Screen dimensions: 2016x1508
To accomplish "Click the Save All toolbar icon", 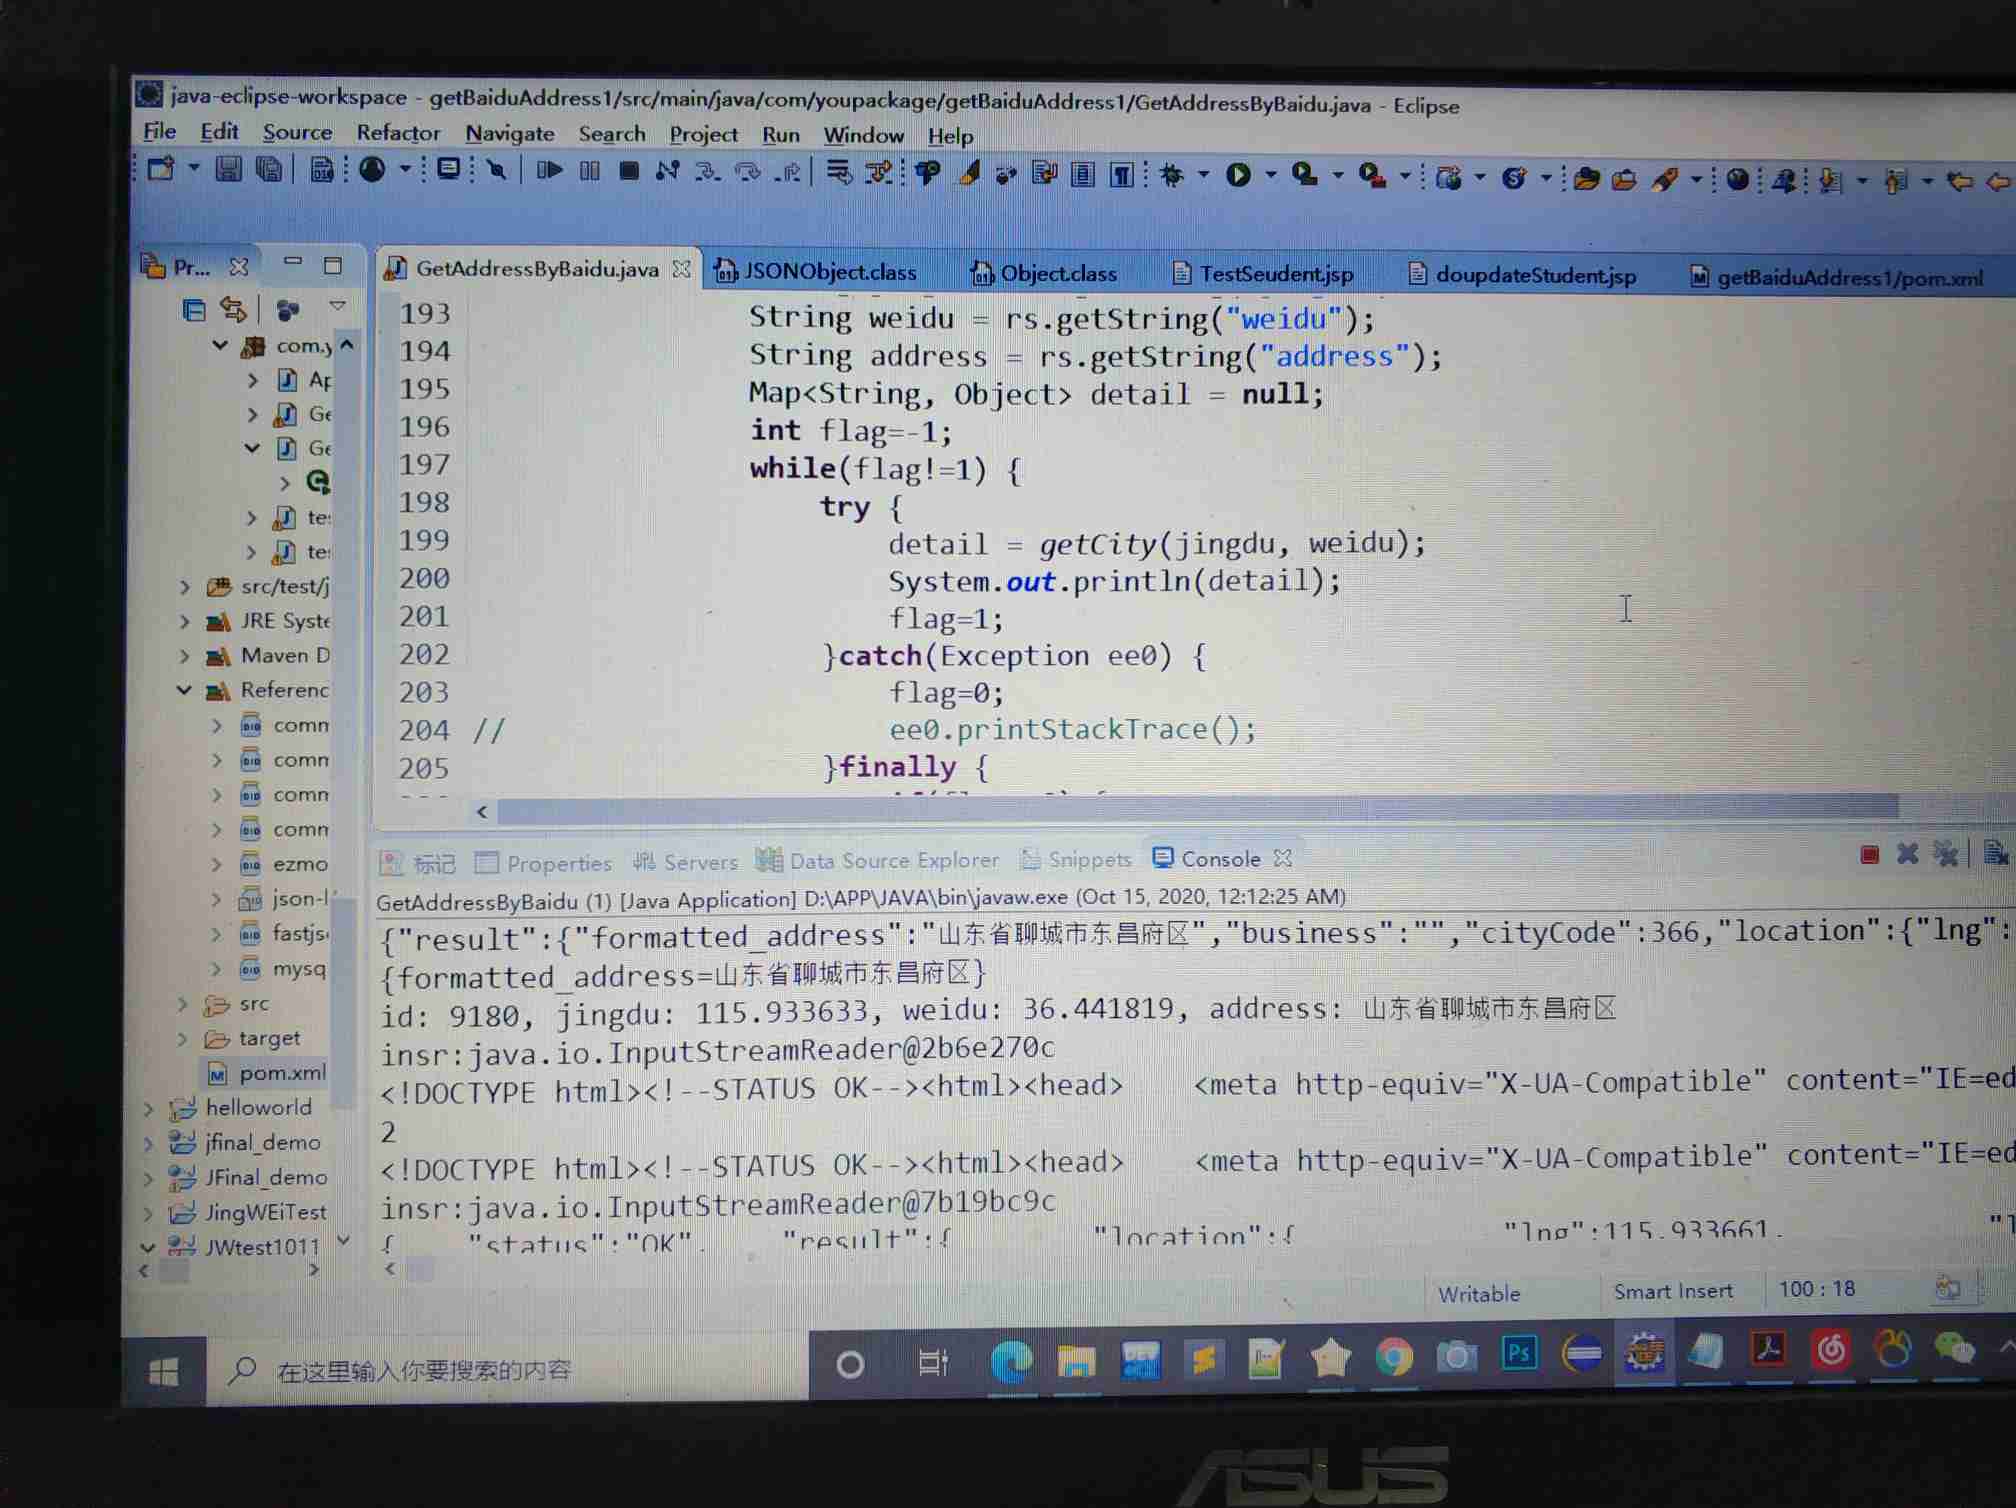I will 268,170.
